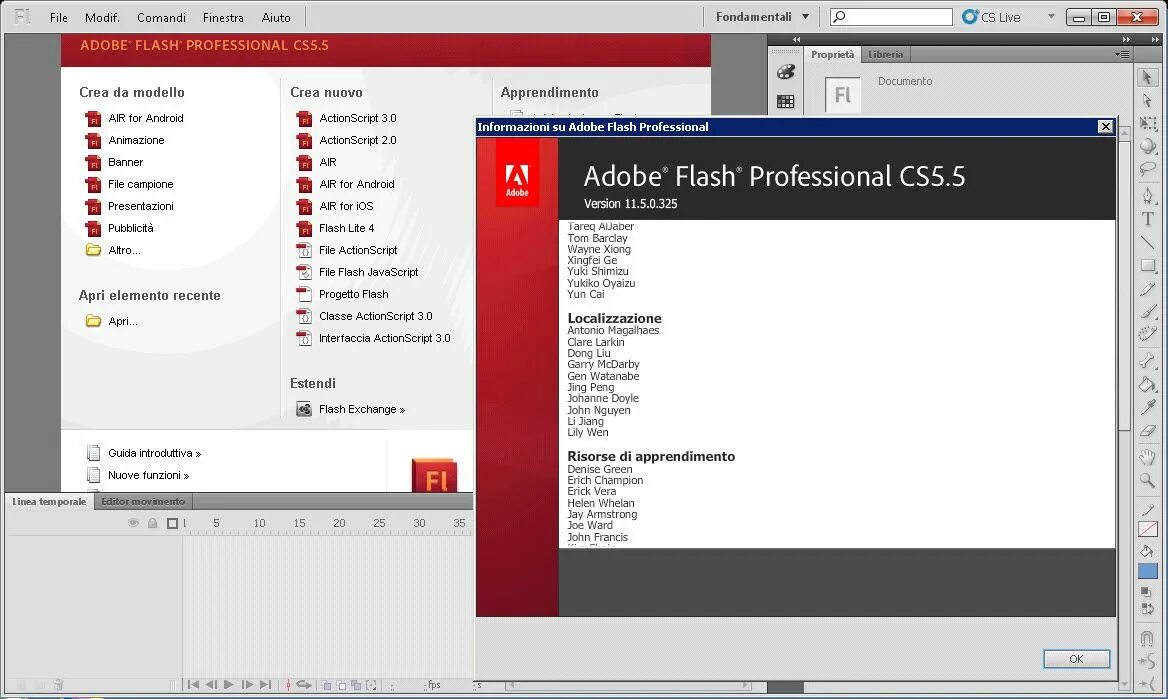
Task: Switch to the Libreria tab
Action: (885, 54)
